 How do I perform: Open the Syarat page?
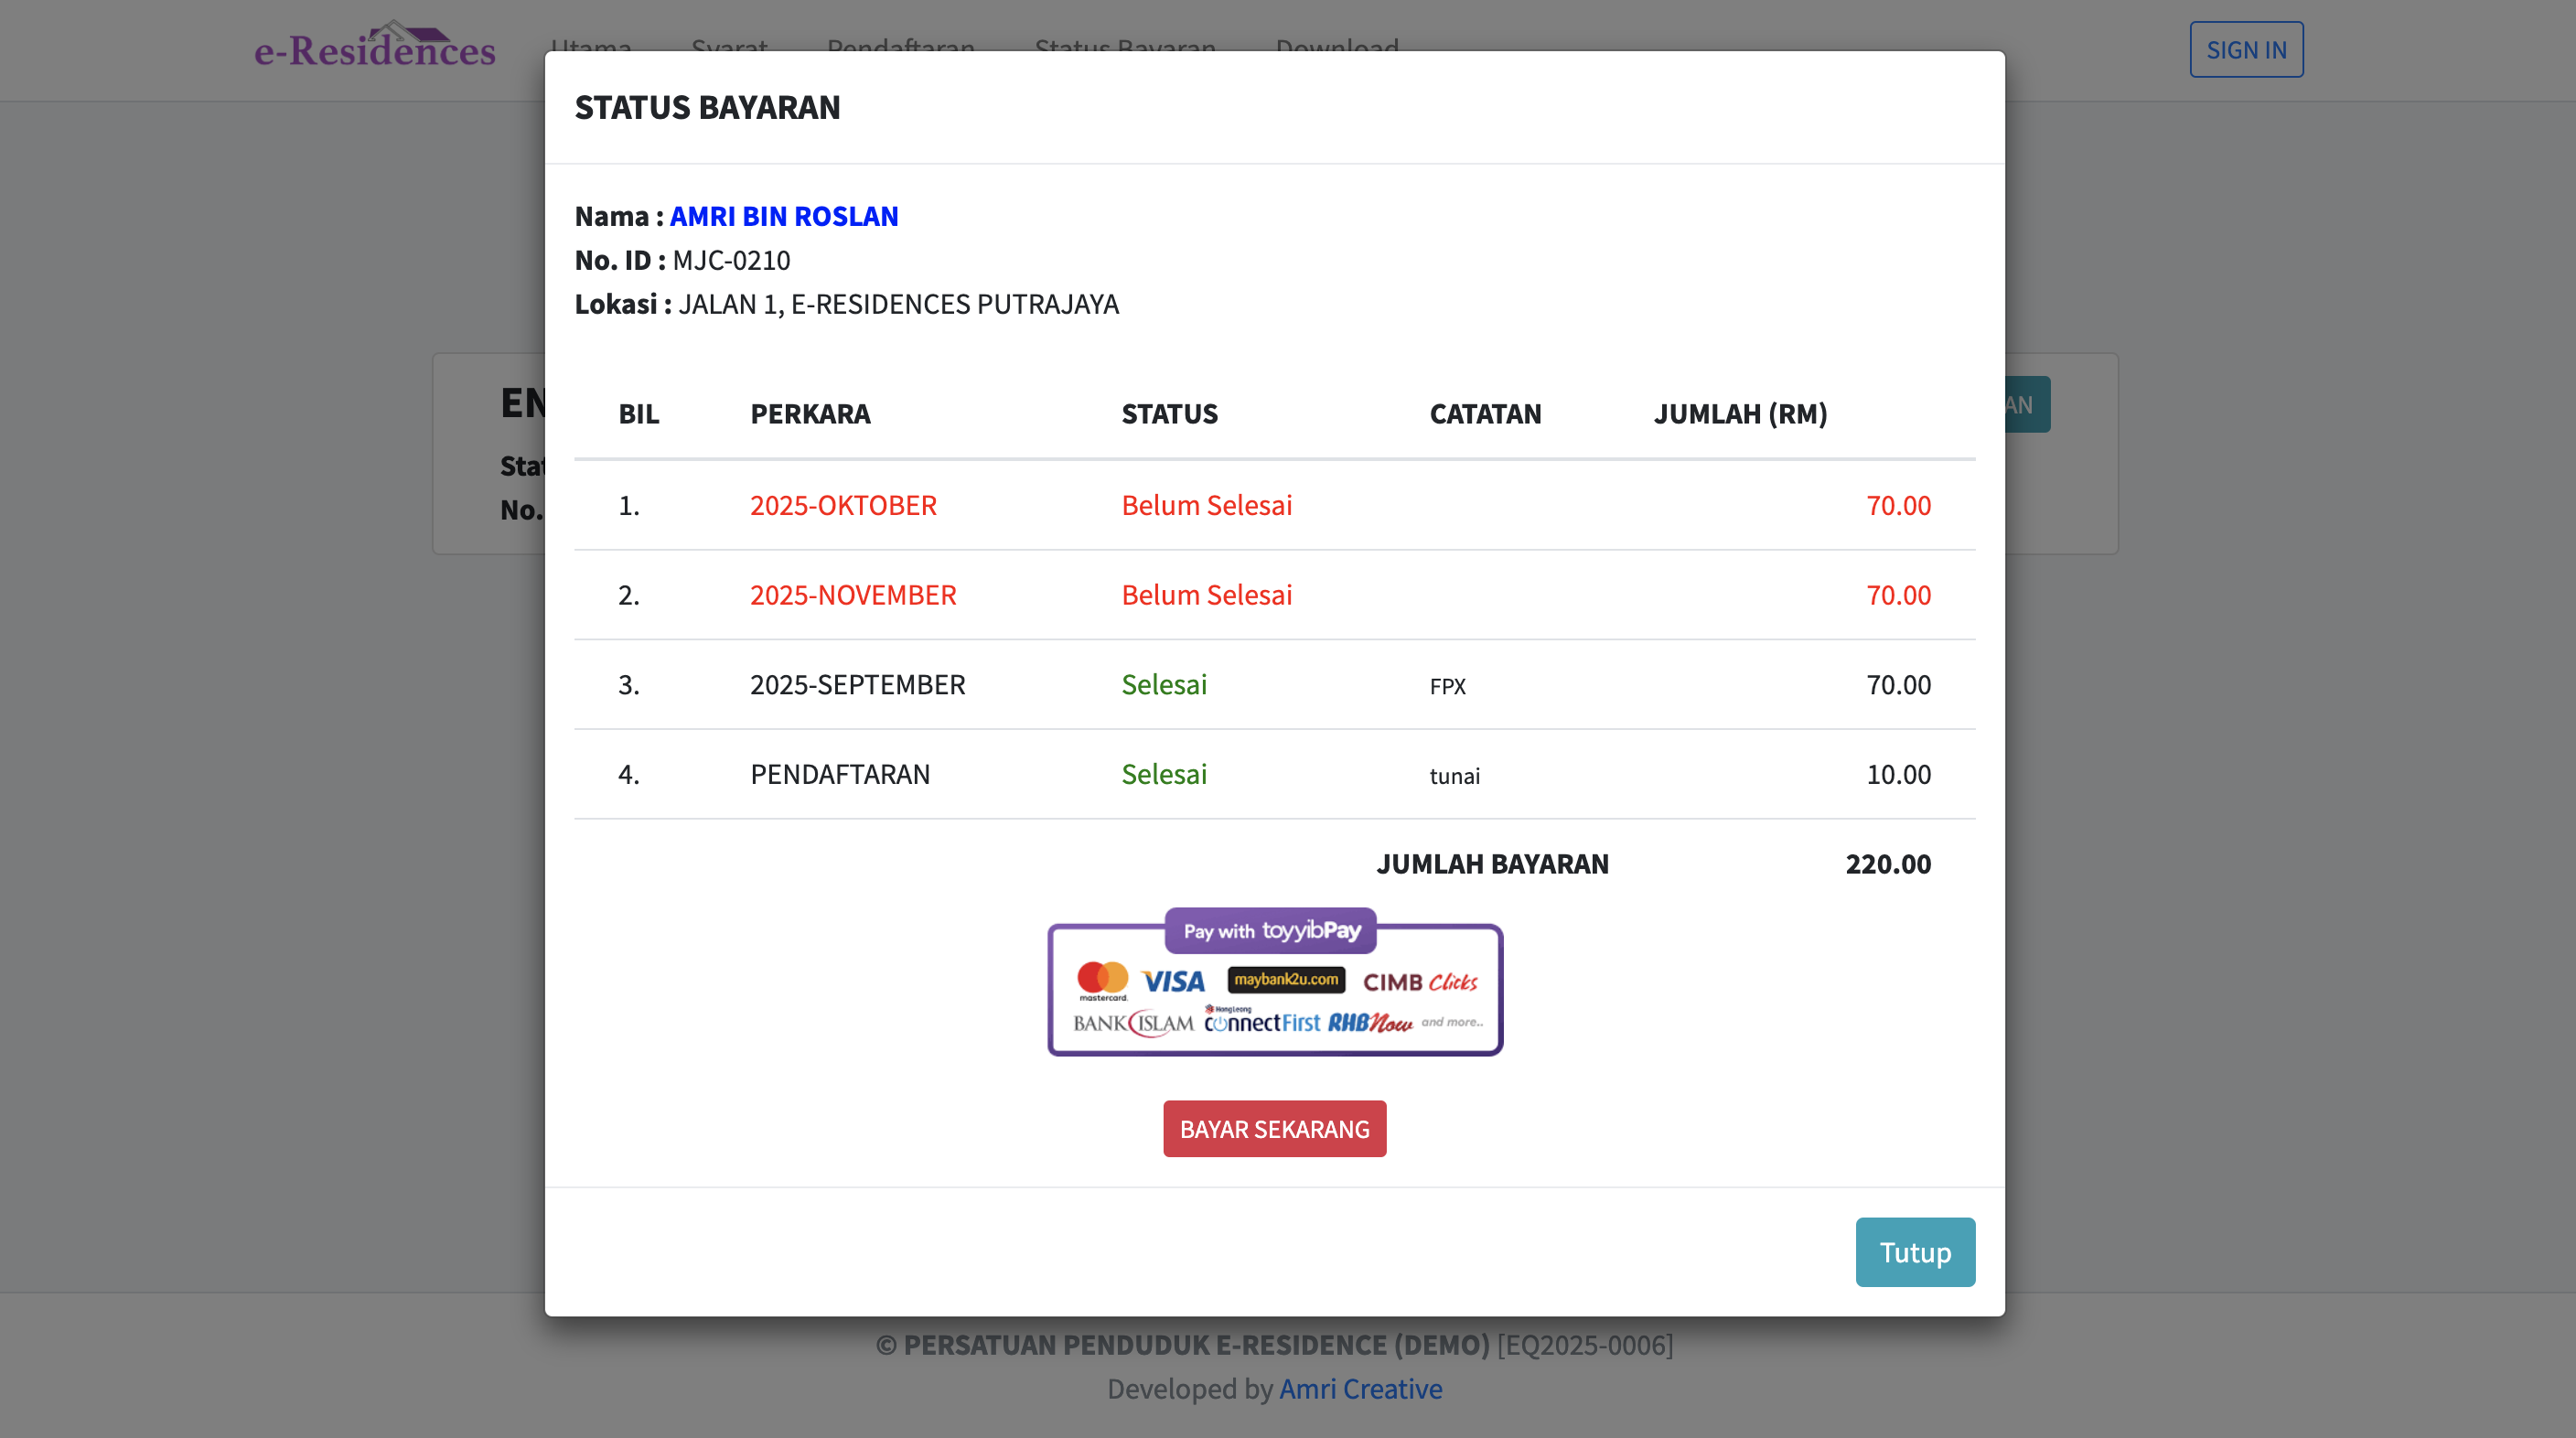coord(729,48)
